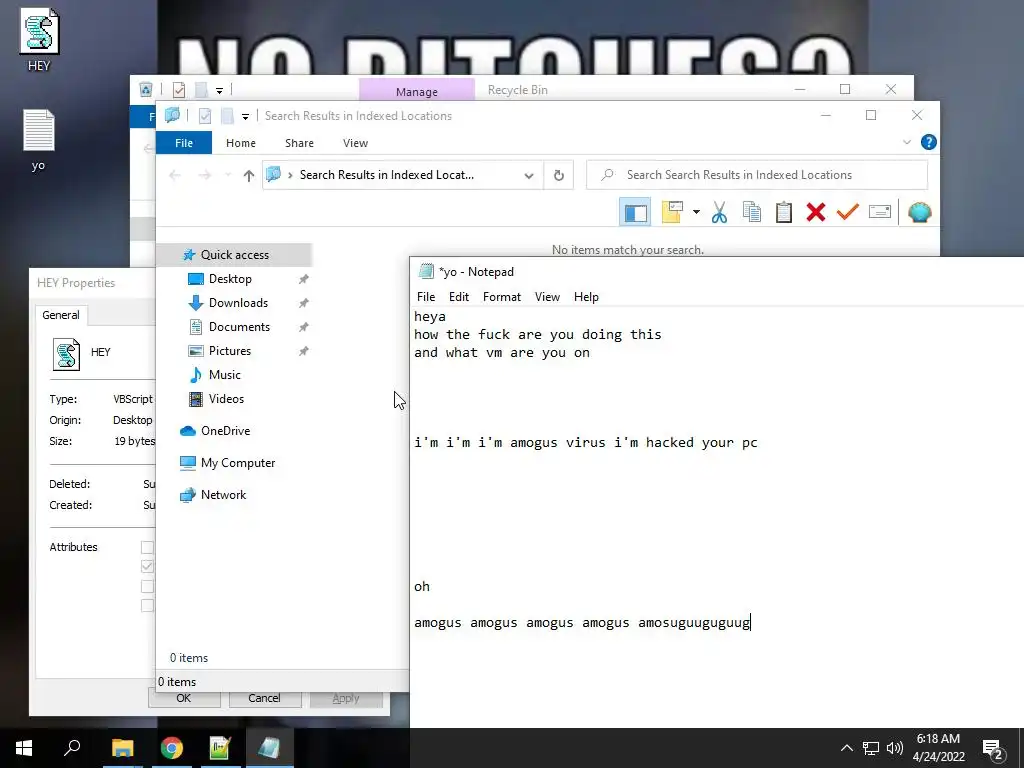Open OneDrive in the navigation pane

(x=225, y=431)
